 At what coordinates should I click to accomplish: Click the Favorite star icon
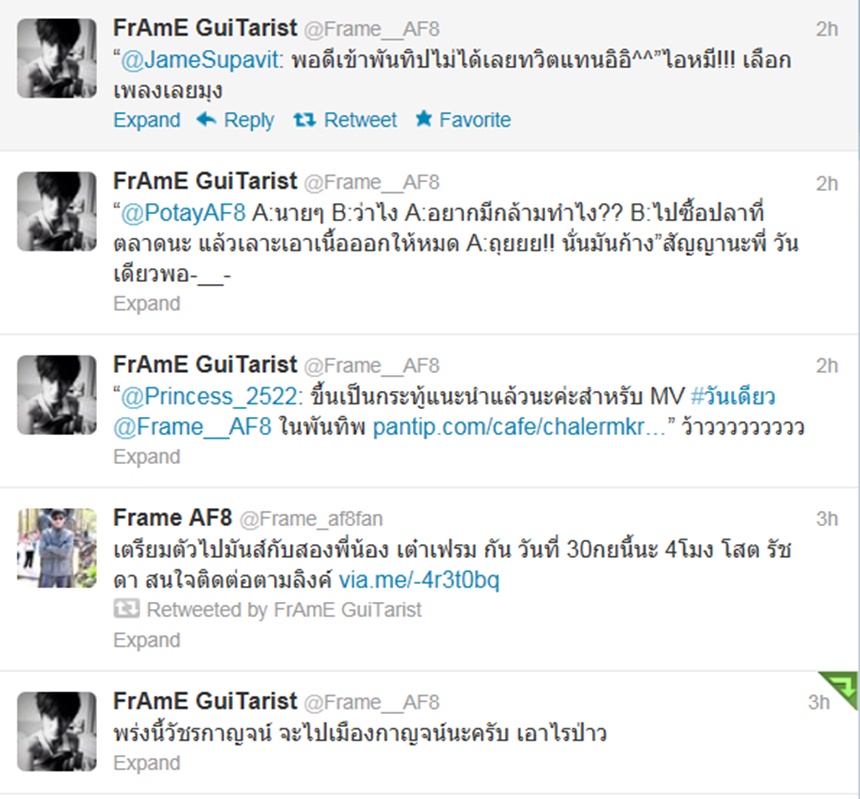pyautogui.click(x=423, y=118)
